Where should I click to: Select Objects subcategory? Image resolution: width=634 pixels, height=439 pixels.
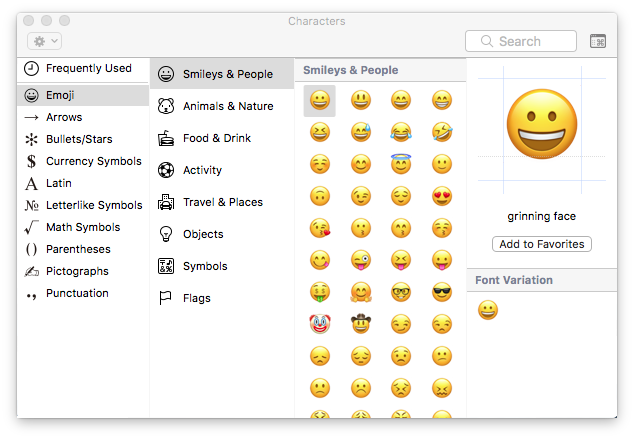tap(222, 234)
